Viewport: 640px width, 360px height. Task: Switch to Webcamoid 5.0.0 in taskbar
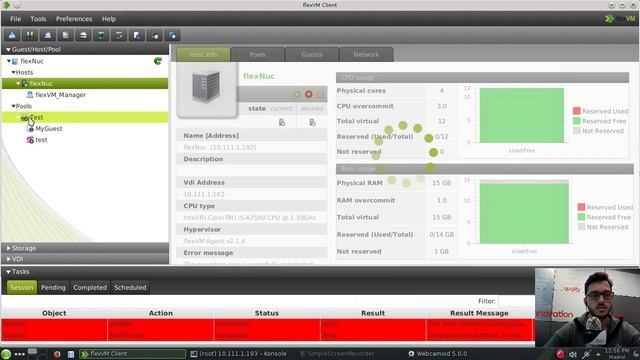(x=438, y=354)
